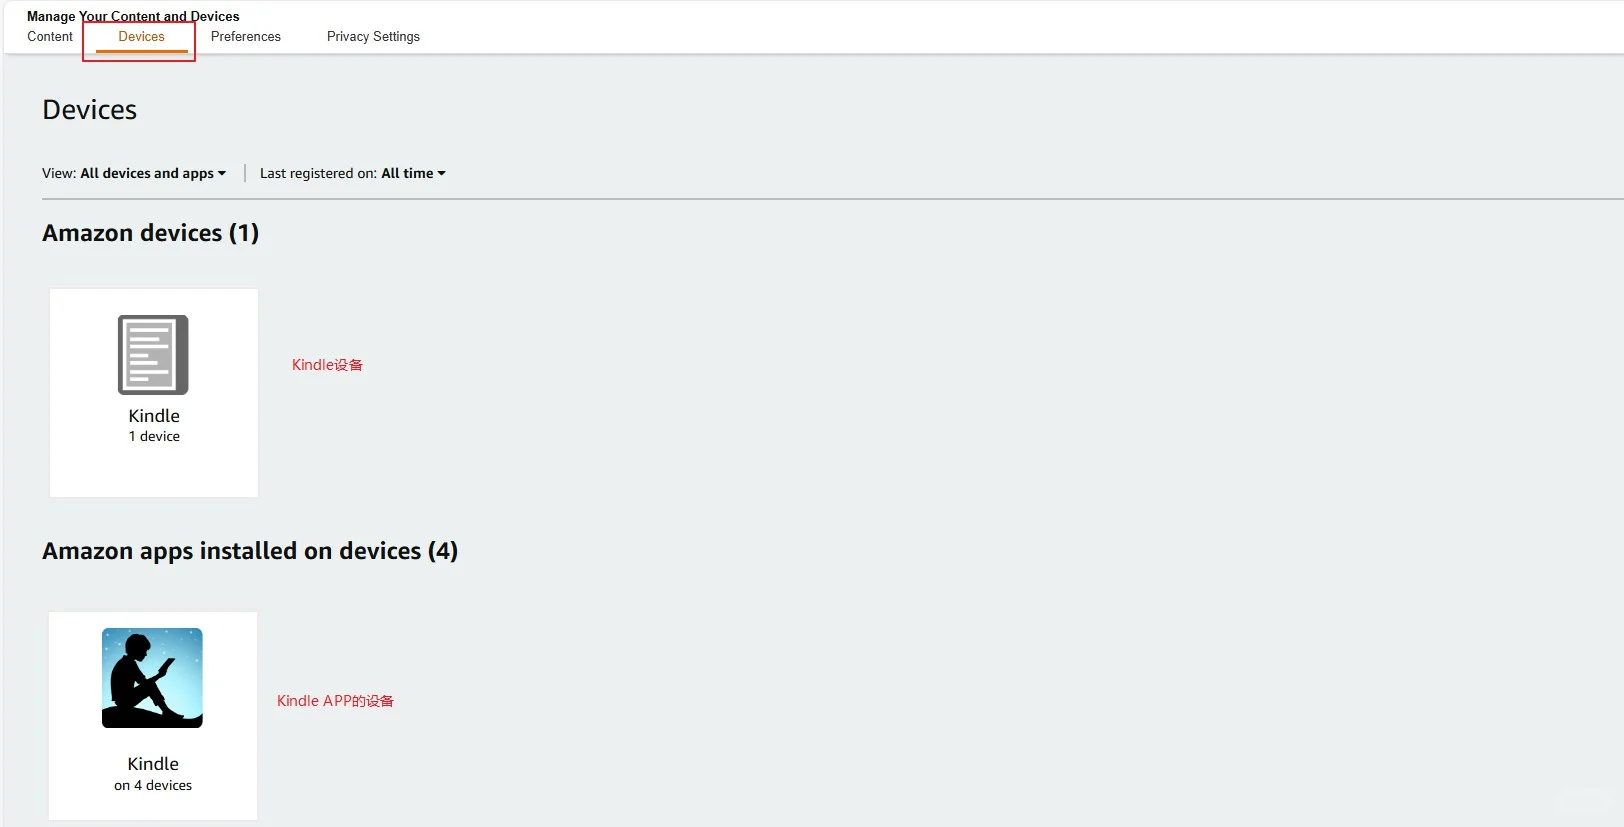
Task: Click the Kindle label under Amazon apps
Action: click(153, 764)
